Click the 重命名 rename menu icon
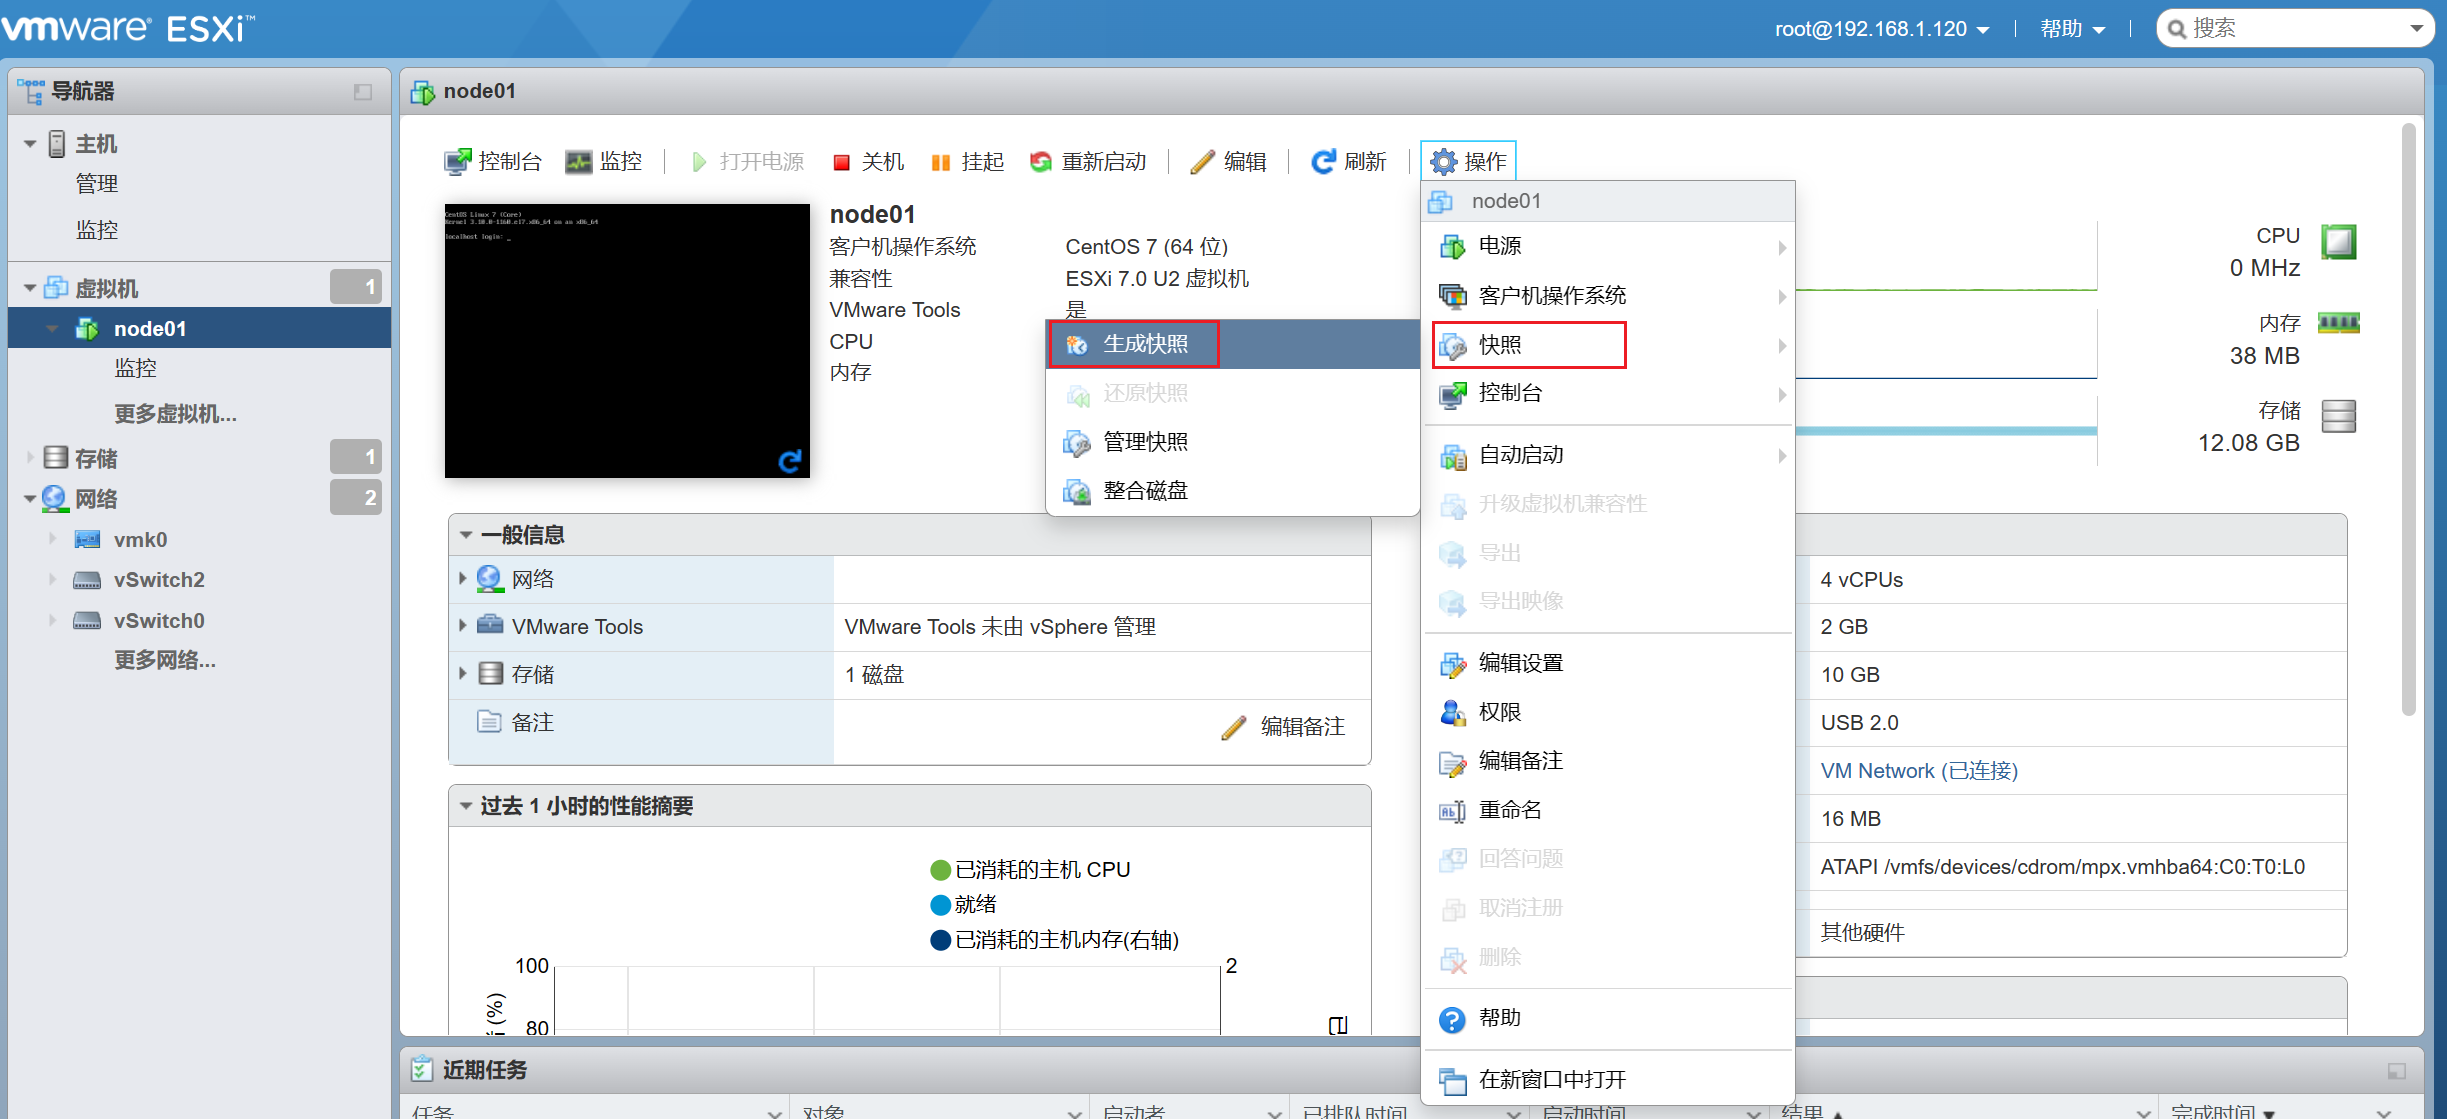 pos(1452,811)
